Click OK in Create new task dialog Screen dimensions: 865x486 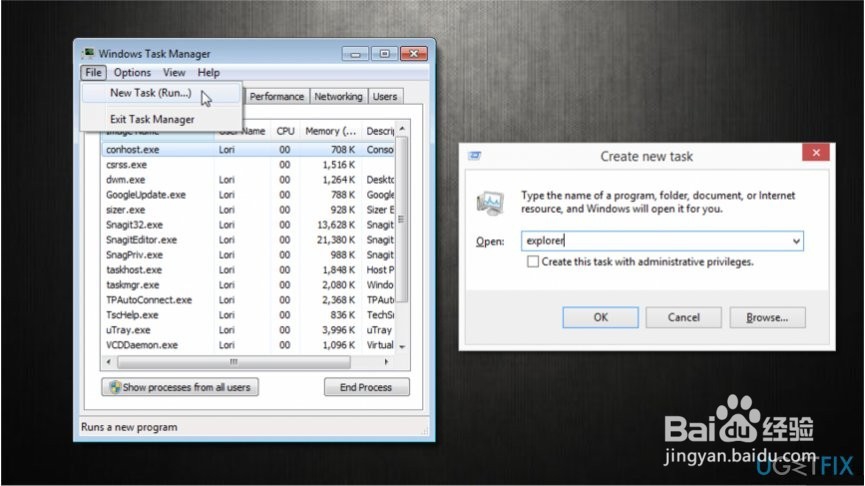point(600,317)
